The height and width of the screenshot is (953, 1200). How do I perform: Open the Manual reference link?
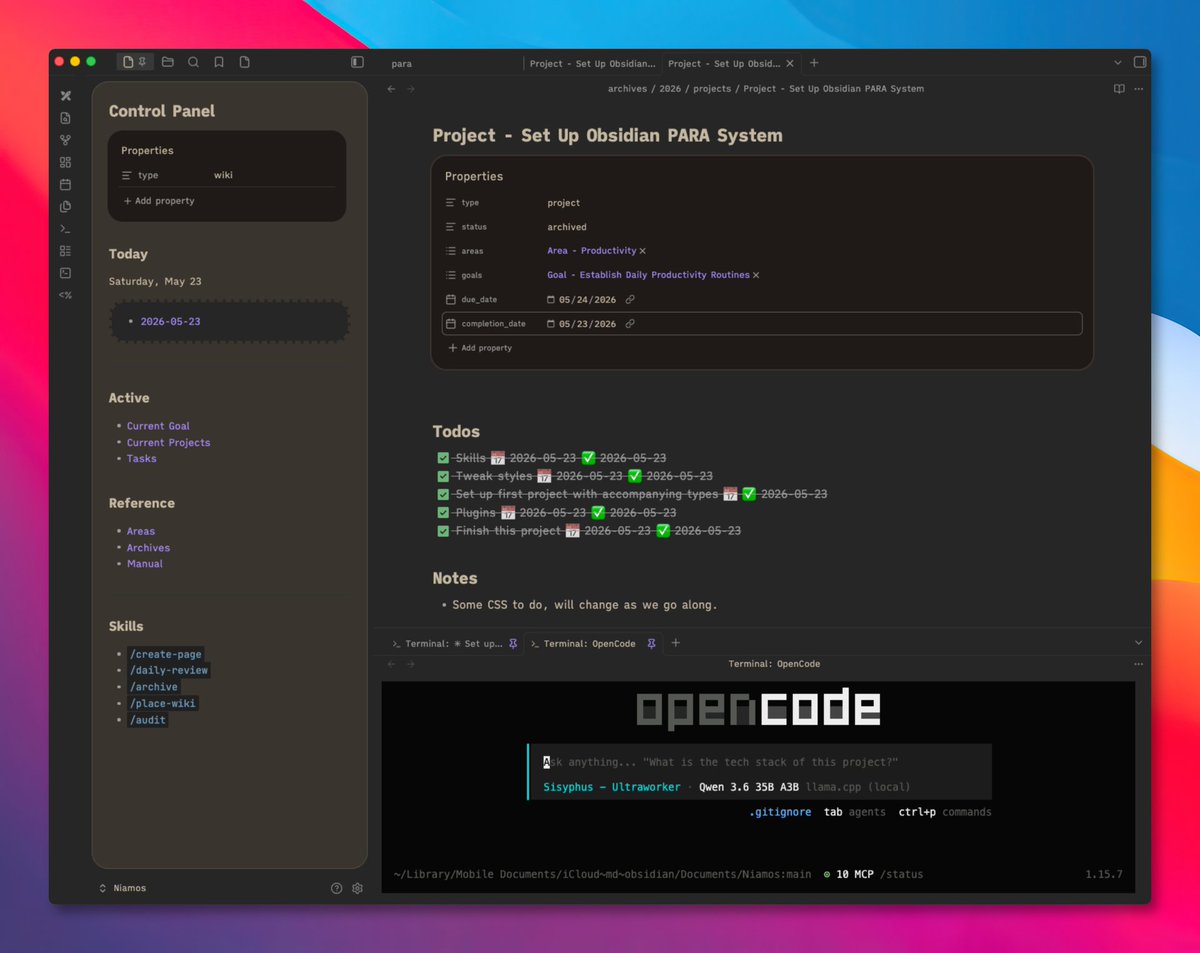pyautogui.click(x=145, y=564)
